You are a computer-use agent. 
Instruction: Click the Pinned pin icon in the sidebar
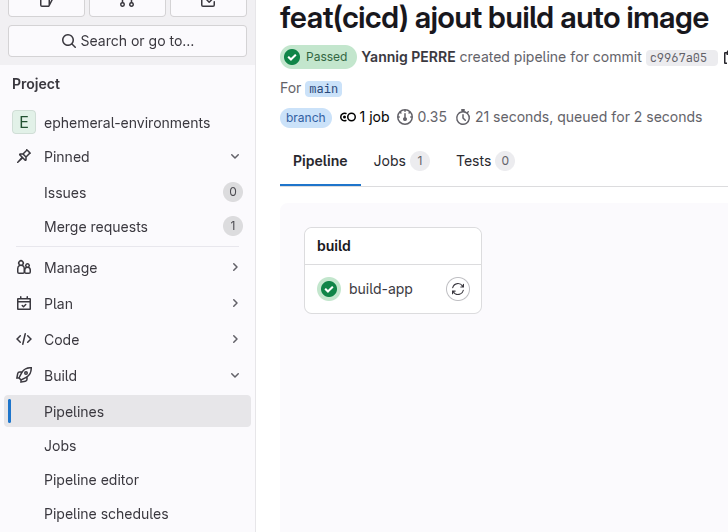pos(24,156)
